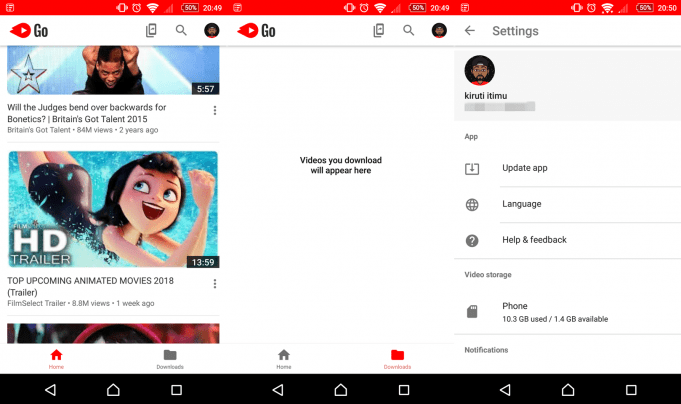Open YouTube Go logo on Downloads screen
681x404 pixels.
coord(256,30)
